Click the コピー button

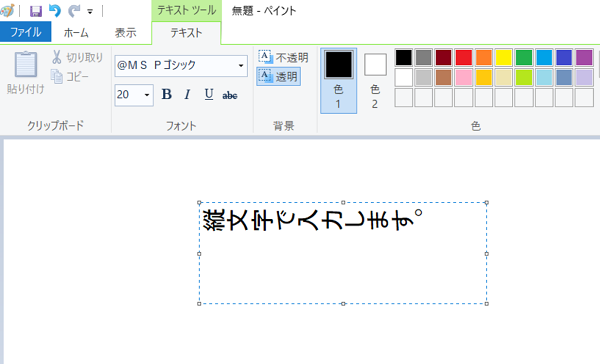pyautogui.click(x=70, y=77)
